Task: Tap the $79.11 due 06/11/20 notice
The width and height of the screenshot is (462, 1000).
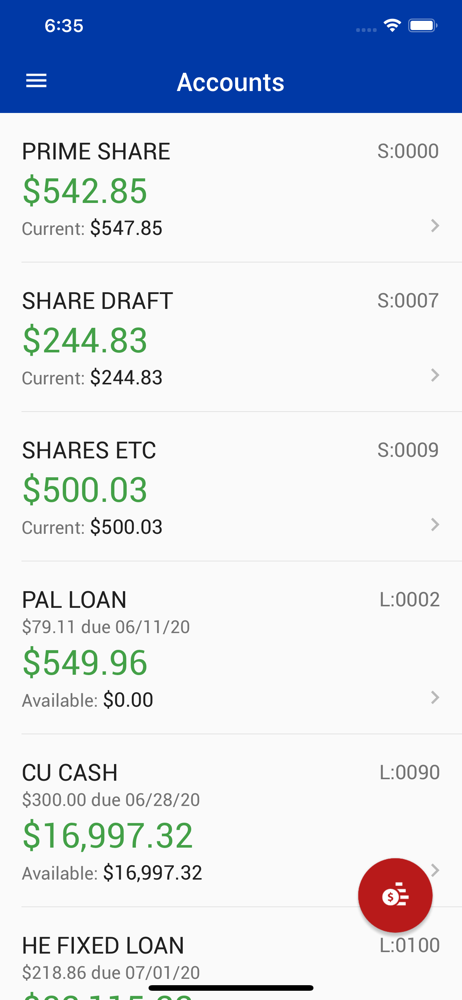Action: [x=106, y=627]
